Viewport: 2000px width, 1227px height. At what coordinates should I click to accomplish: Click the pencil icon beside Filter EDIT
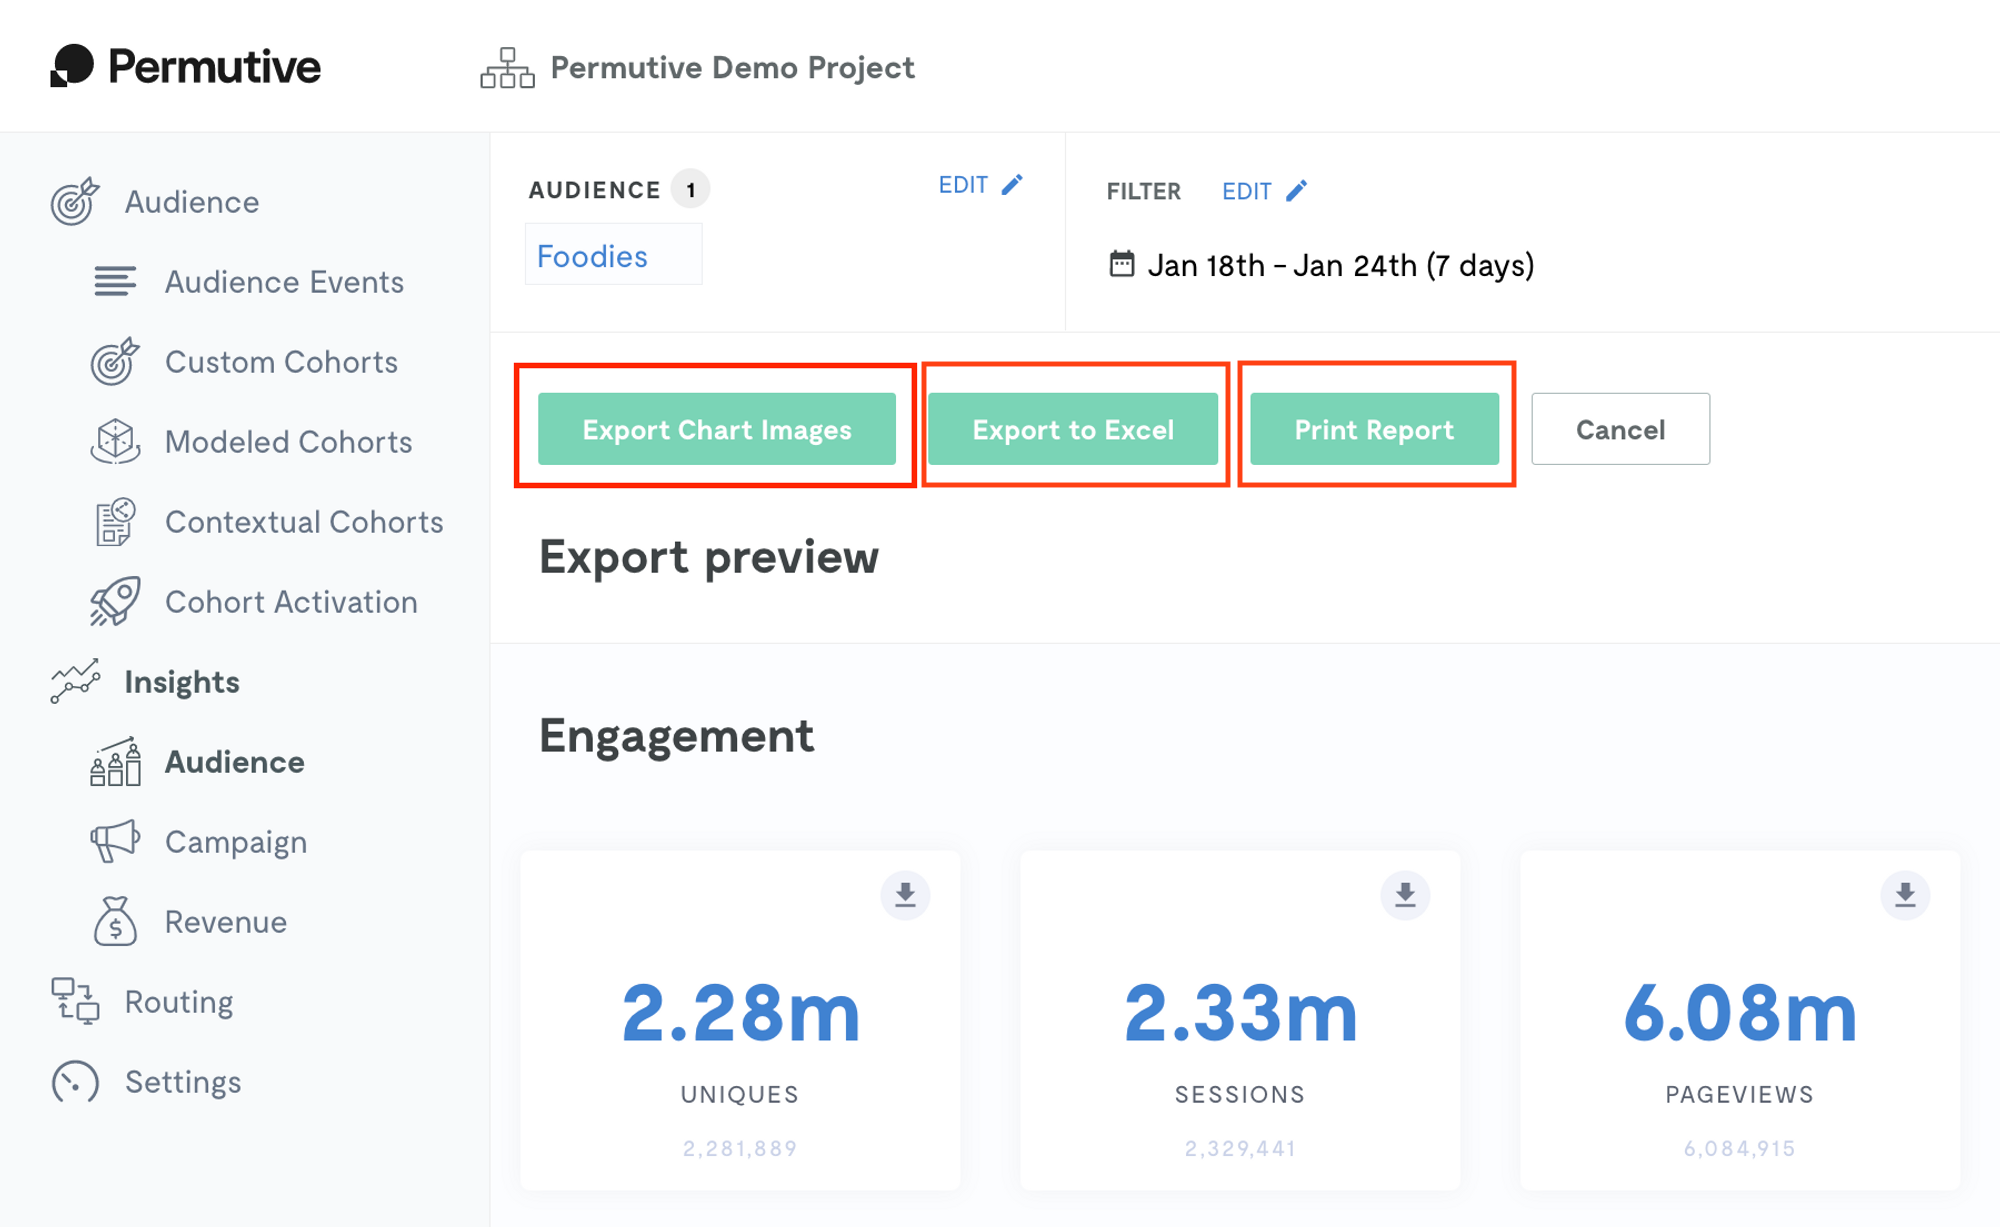point(1296,191)
